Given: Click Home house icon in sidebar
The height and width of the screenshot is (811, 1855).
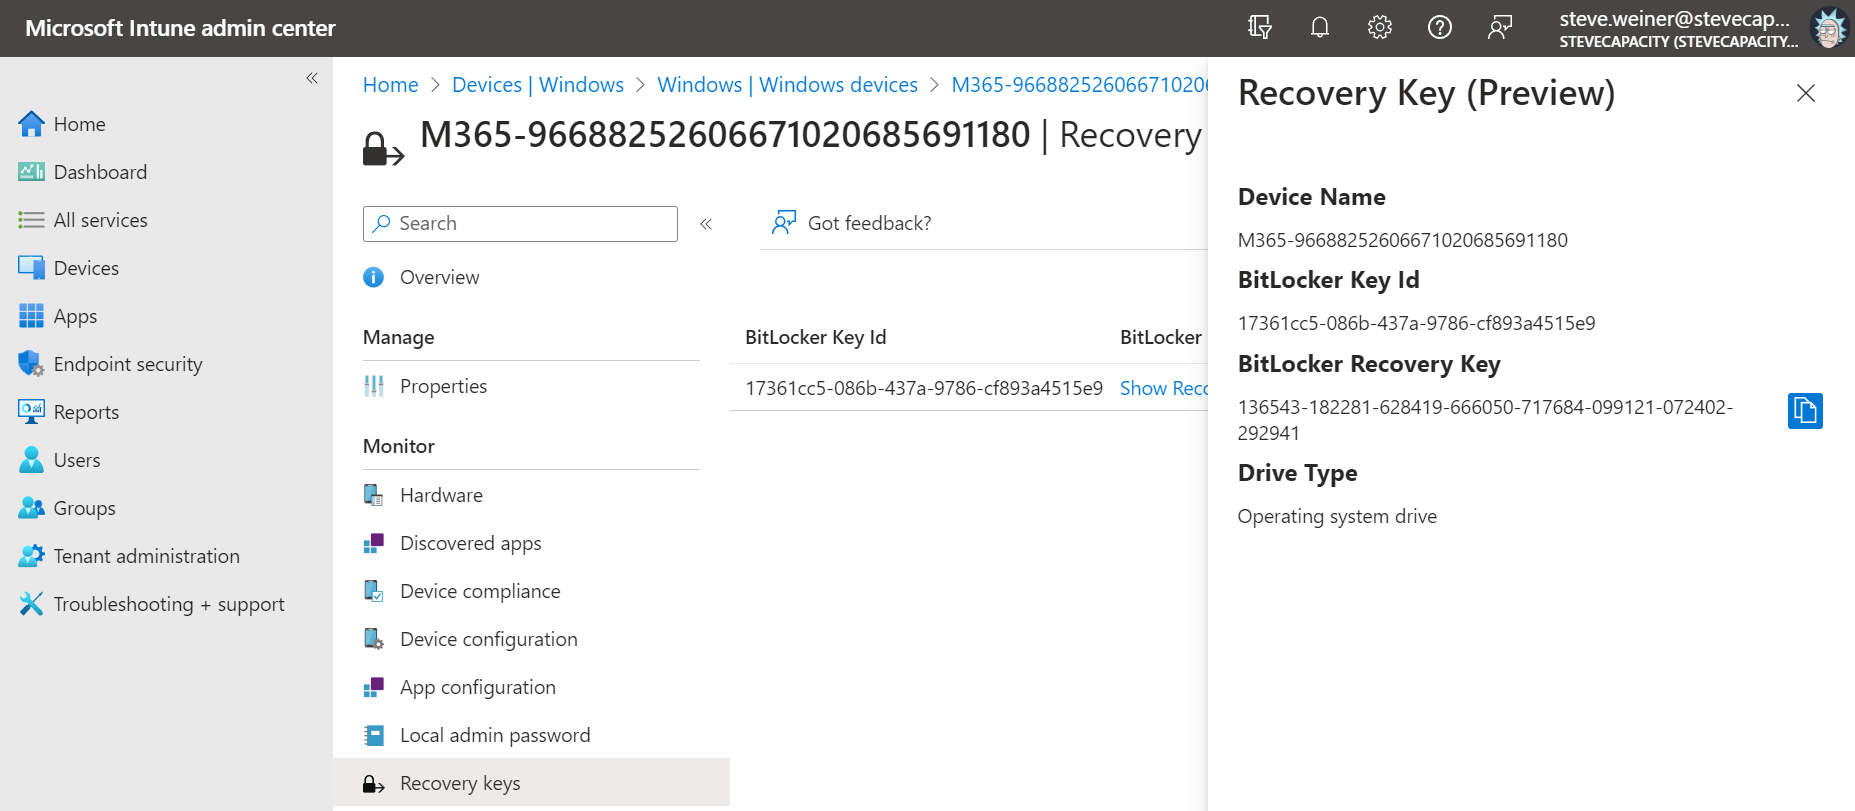Looking at the screenshot, I should 31,124.
